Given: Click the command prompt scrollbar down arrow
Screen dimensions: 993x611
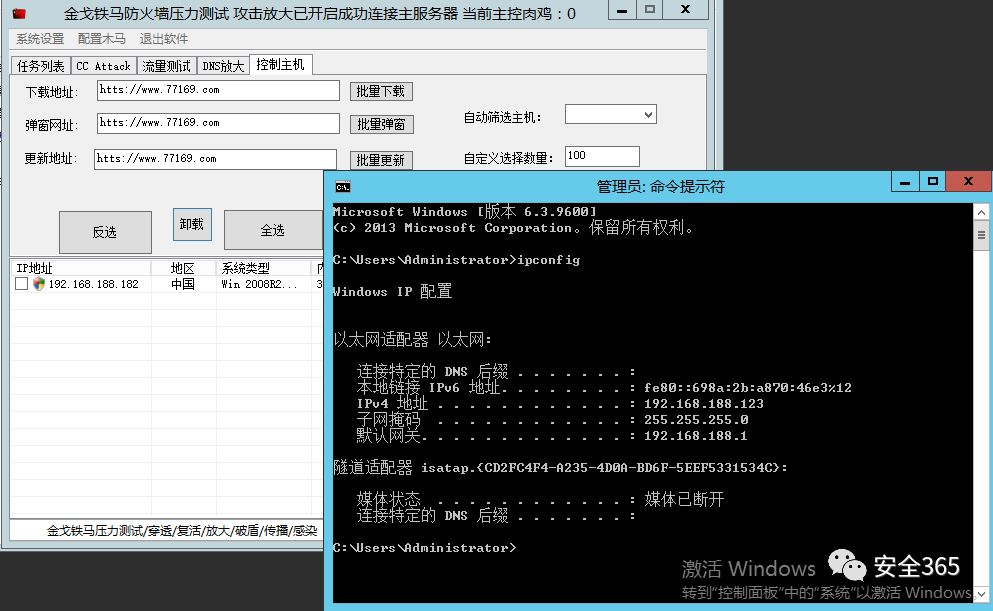Looking at the screenshot, I should click(x=981, y=594).
